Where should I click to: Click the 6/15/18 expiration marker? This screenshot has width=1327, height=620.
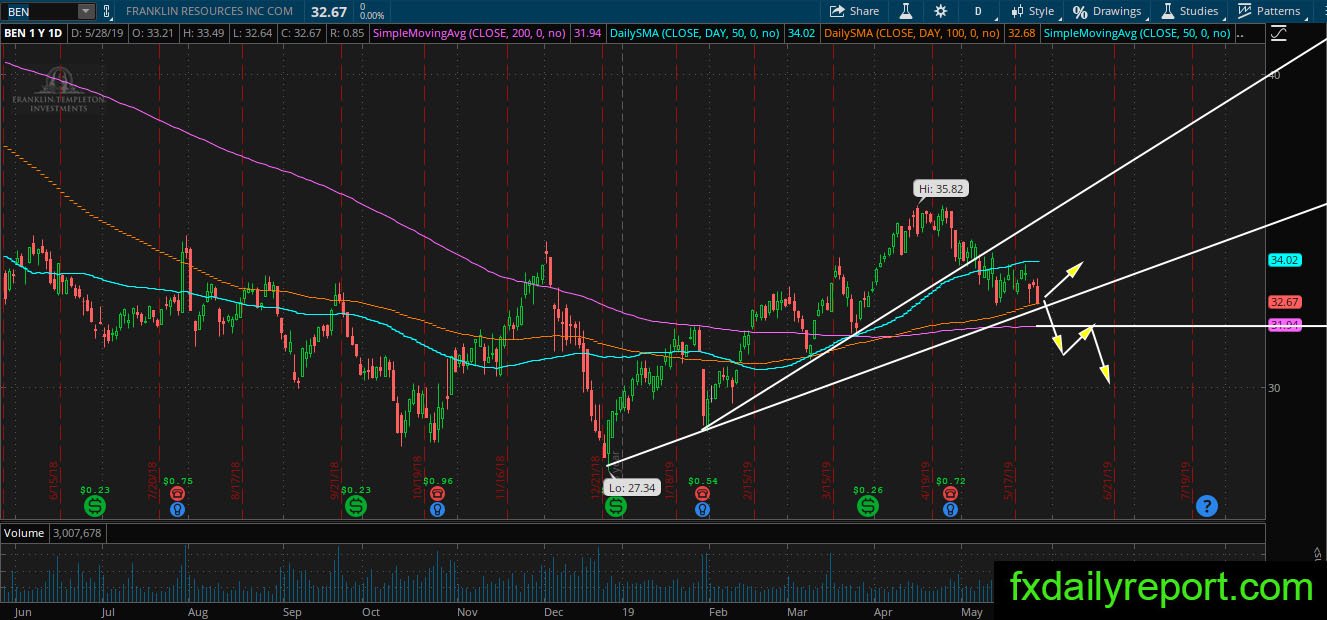(x=53, y=479)
